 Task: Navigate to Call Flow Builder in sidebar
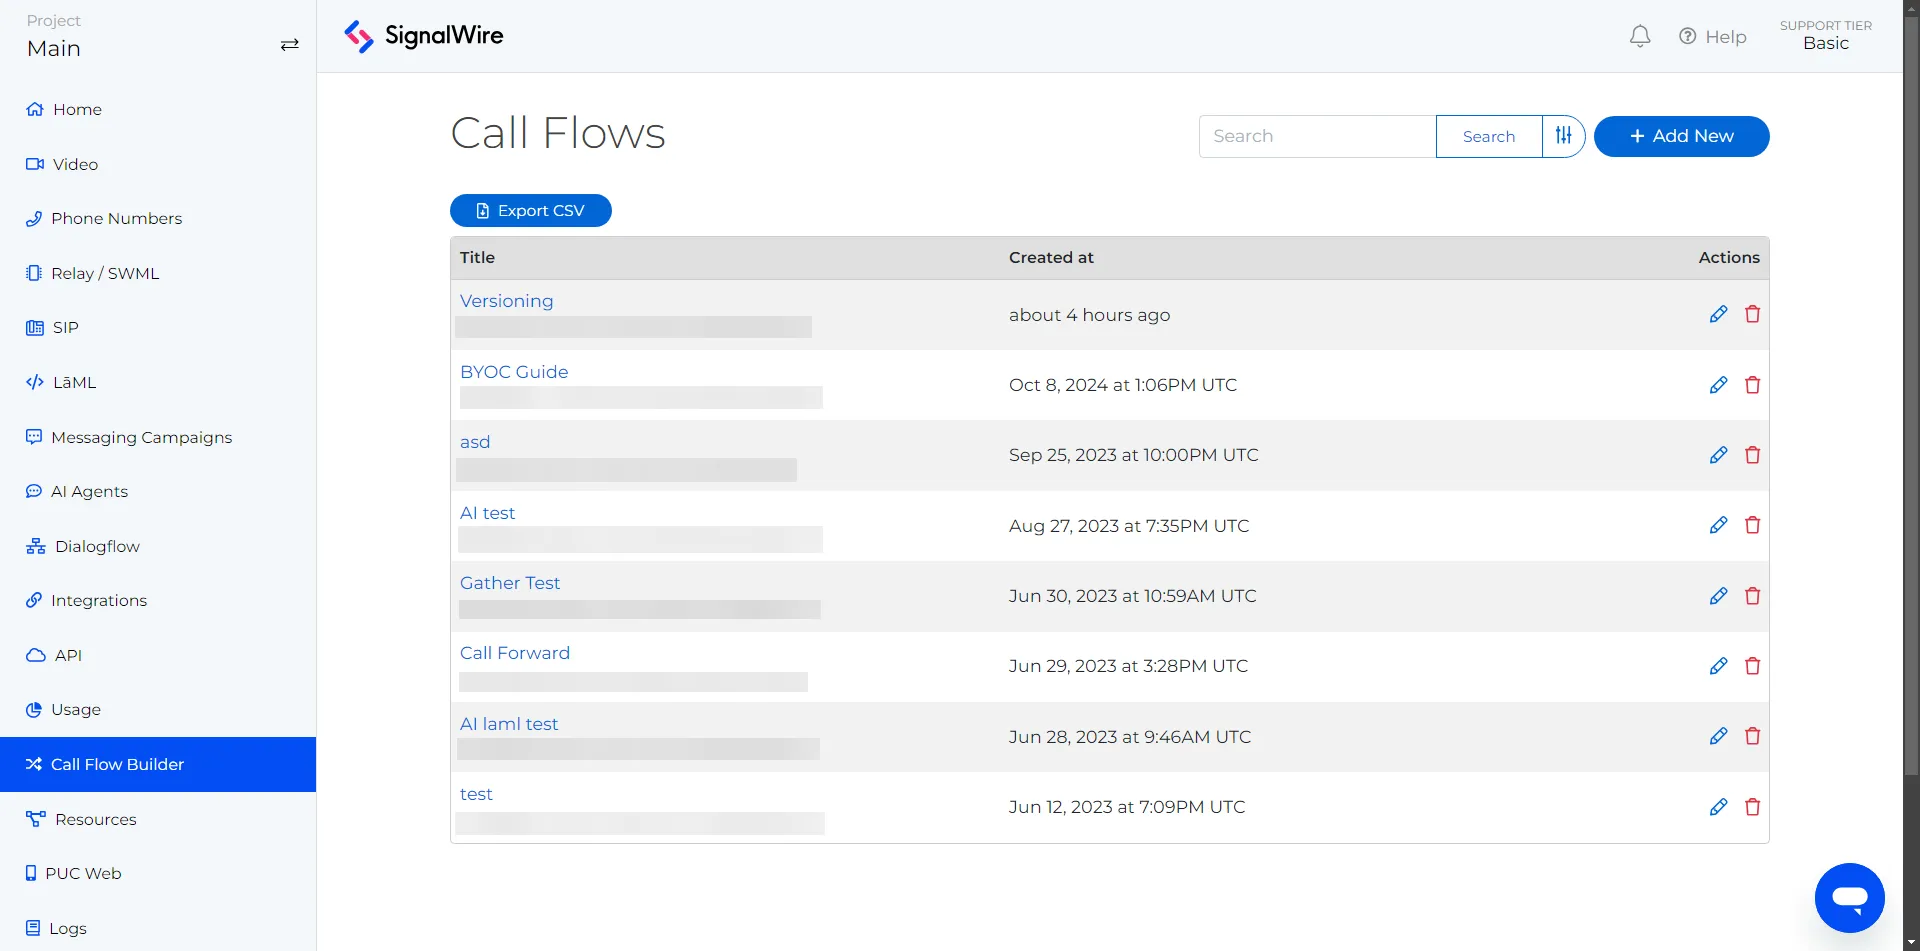[x=117, y=764]
